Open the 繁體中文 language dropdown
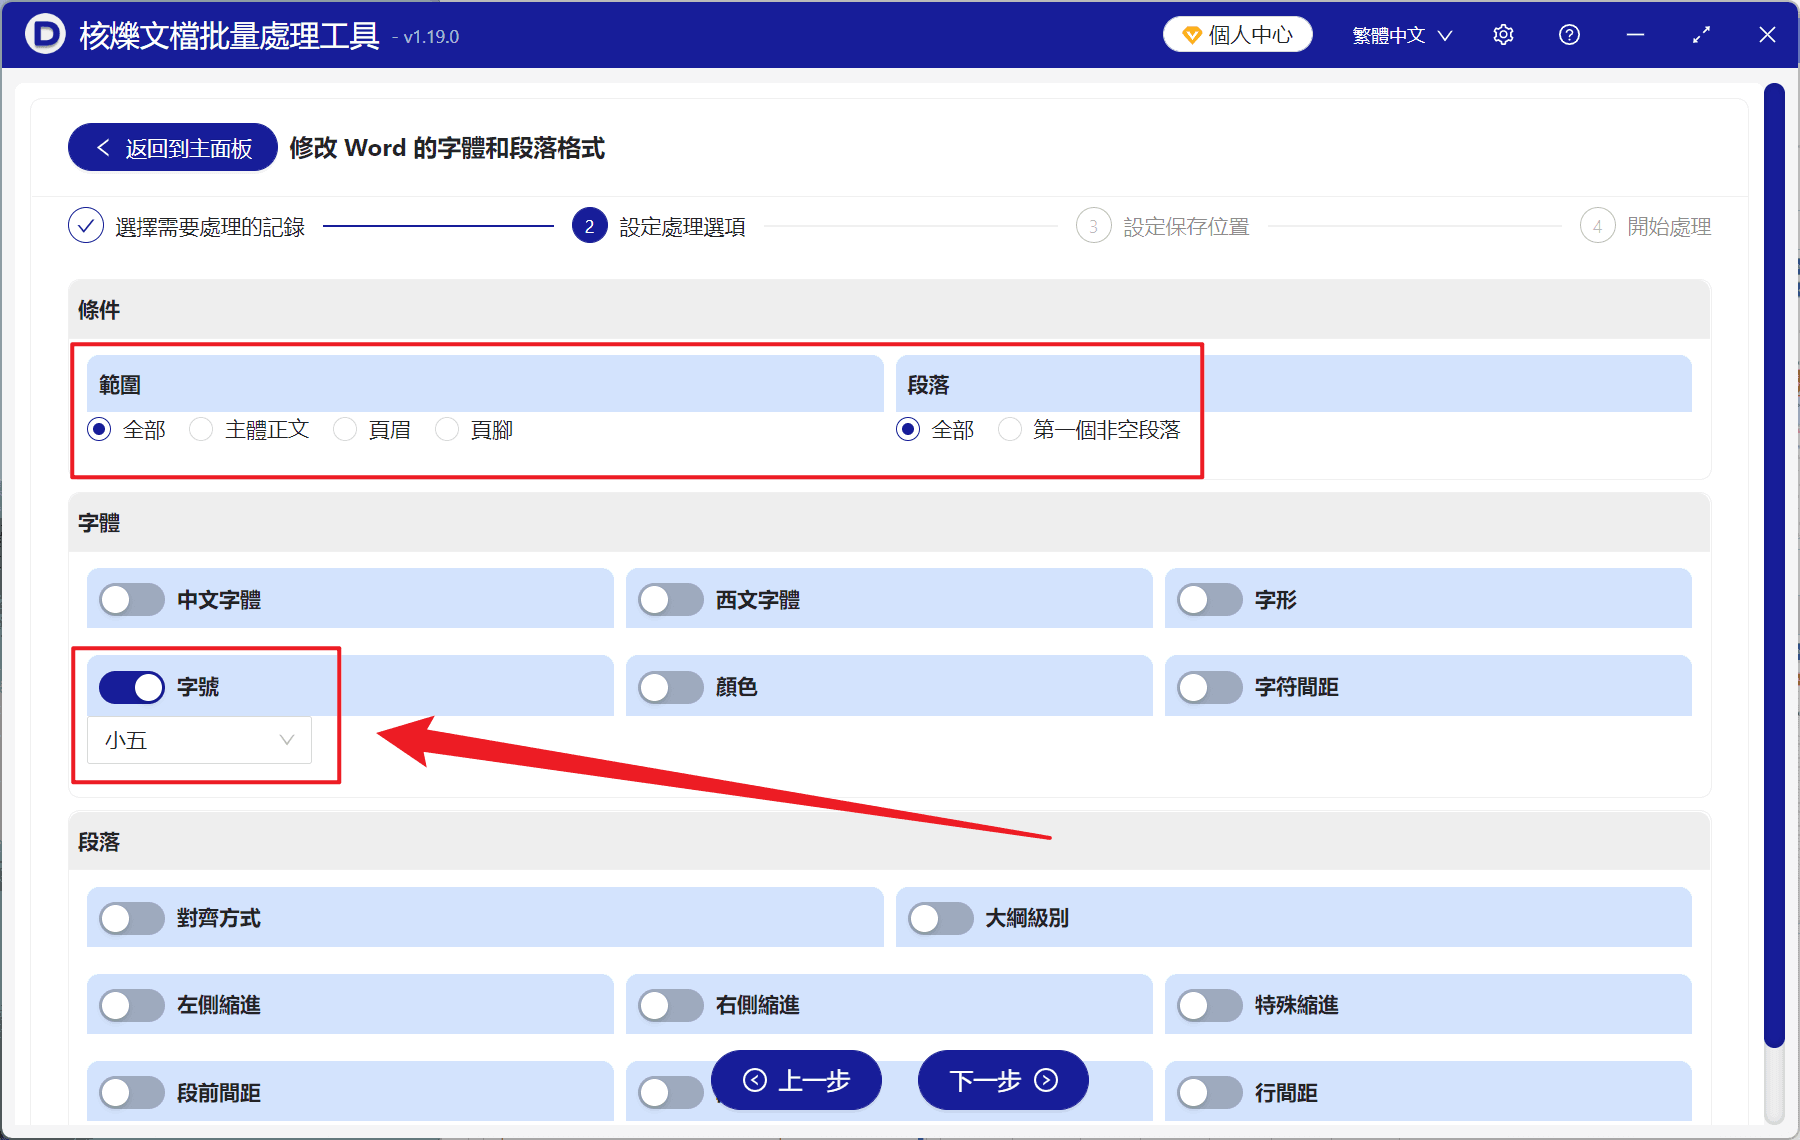1800x1140 pixels. tap(1399, 34)
